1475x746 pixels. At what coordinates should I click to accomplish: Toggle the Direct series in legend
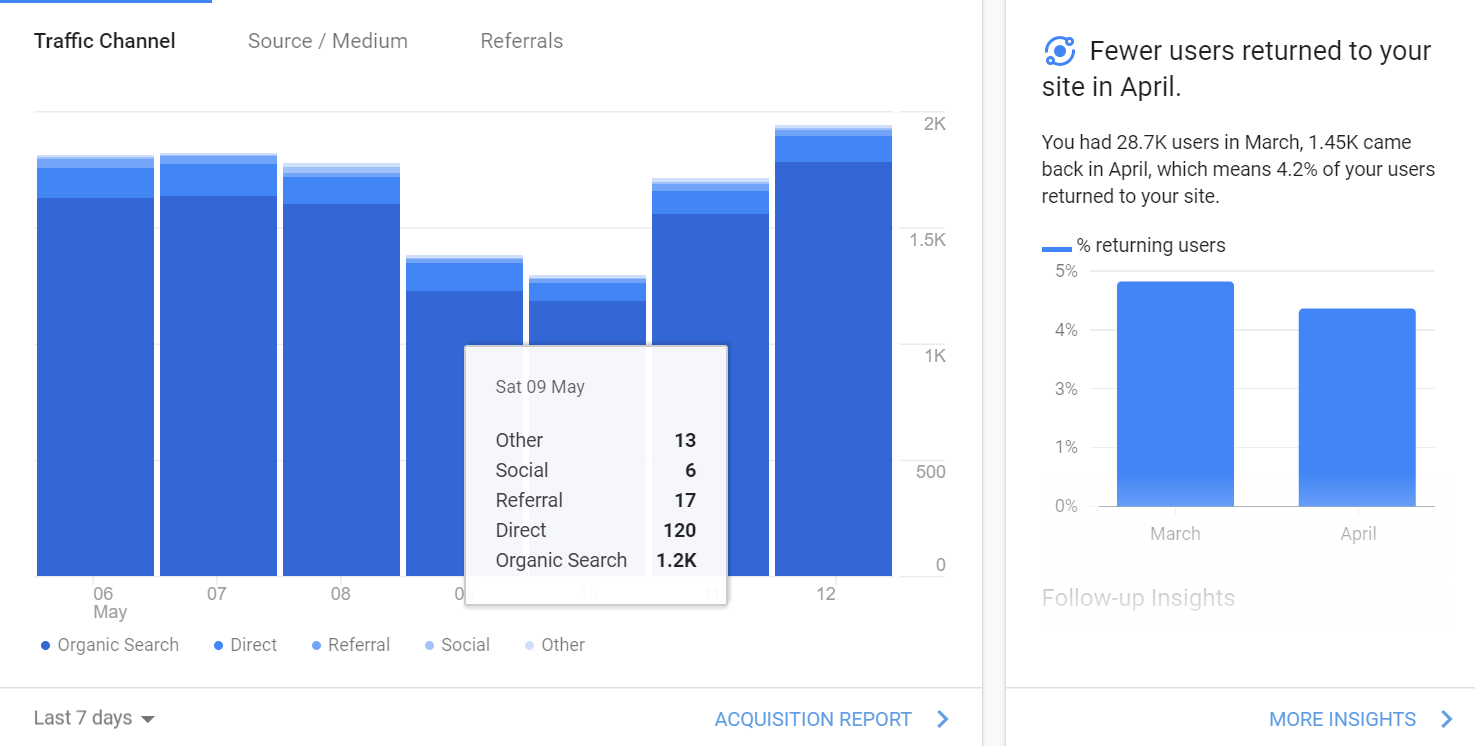245,645
